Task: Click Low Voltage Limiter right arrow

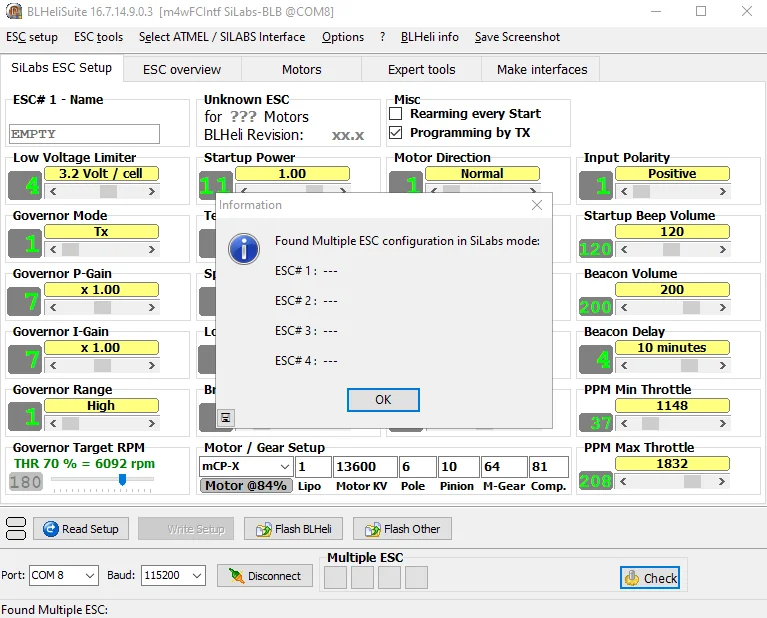Action: pos(152,192)
